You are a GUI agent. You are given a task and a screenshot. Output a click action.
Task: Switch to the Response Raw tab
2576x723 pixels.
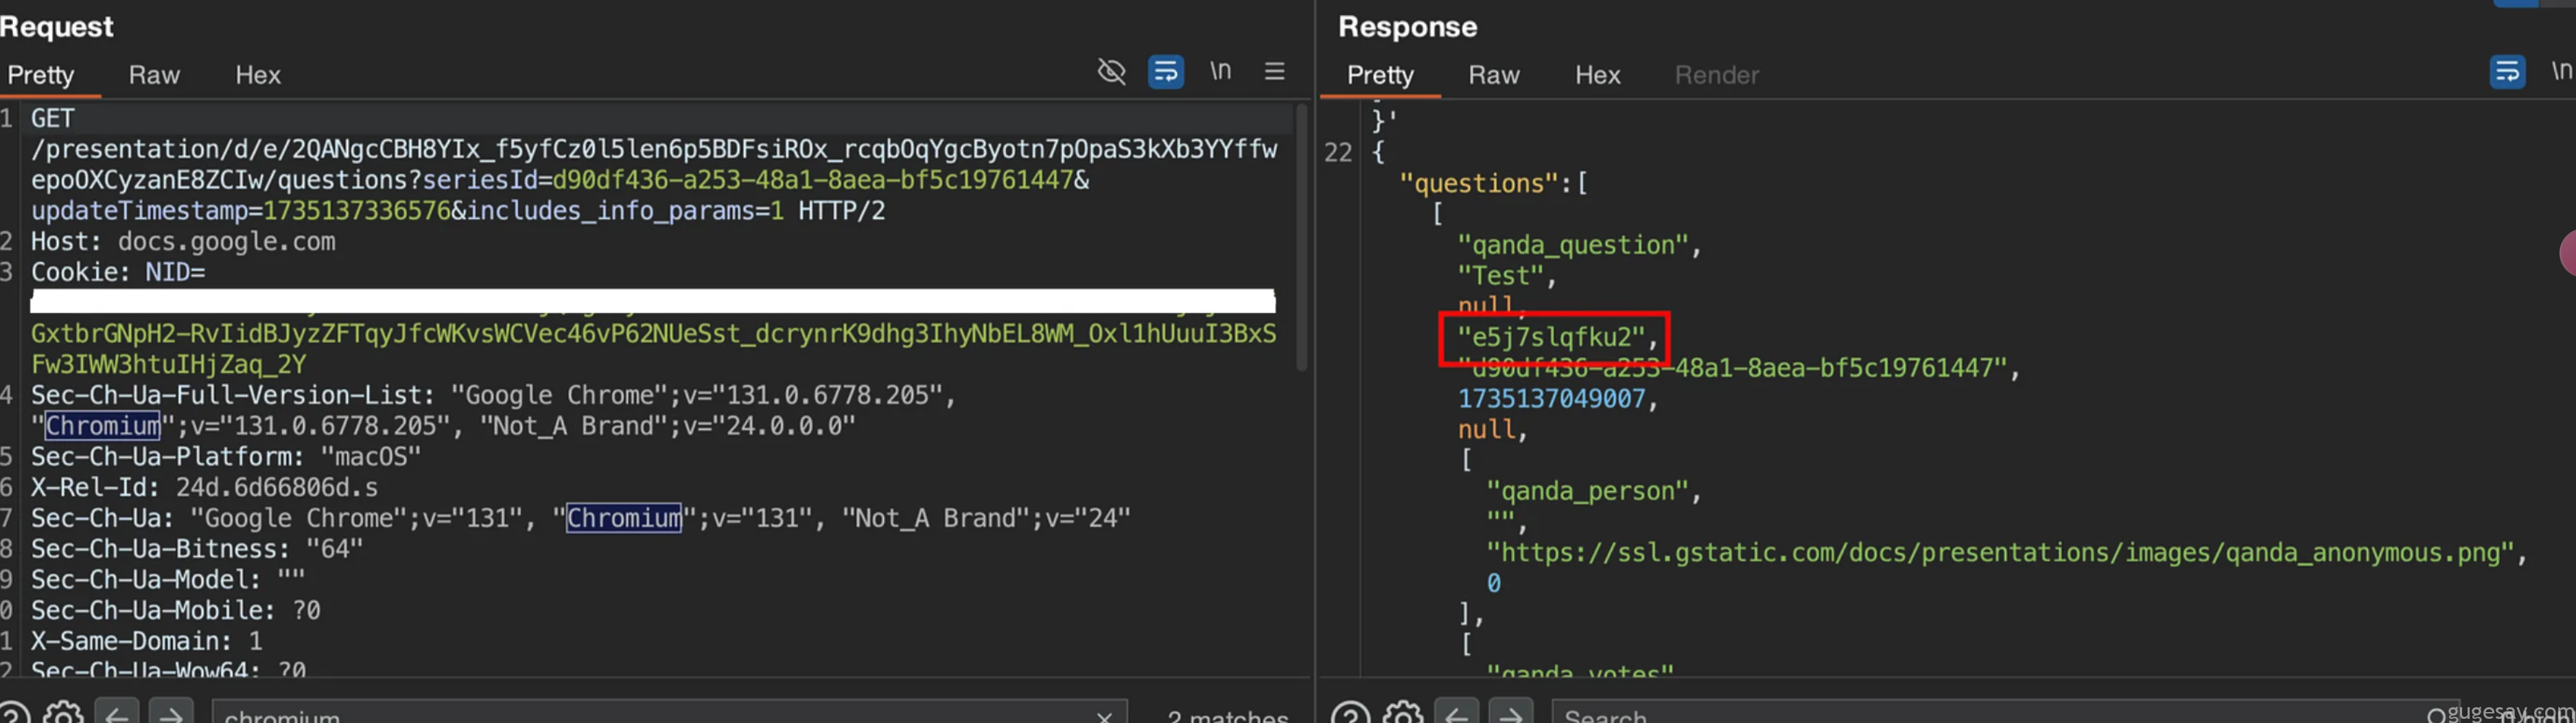pos(1494,75)
